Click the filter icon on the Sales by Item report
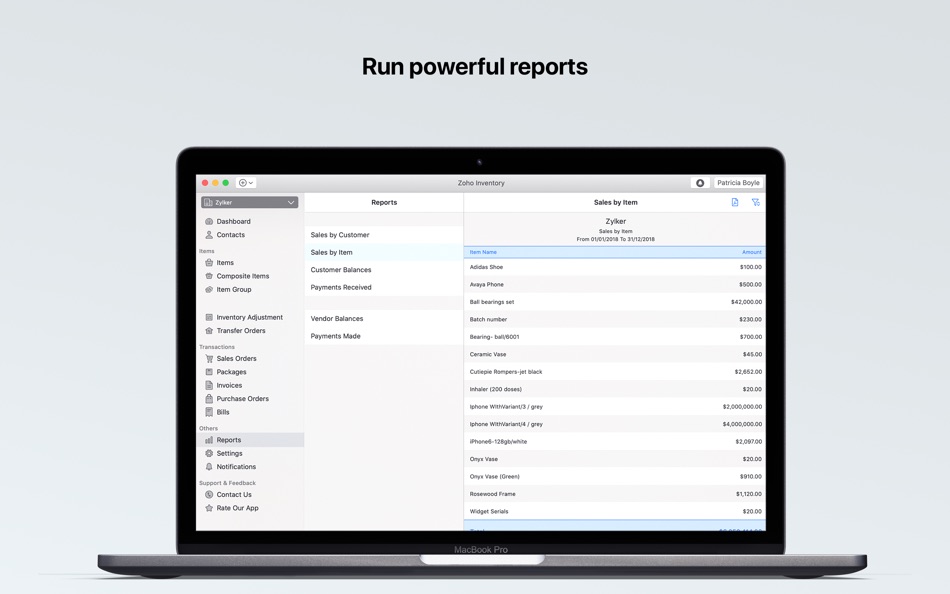The image size is (950, 594). [755, 201]
